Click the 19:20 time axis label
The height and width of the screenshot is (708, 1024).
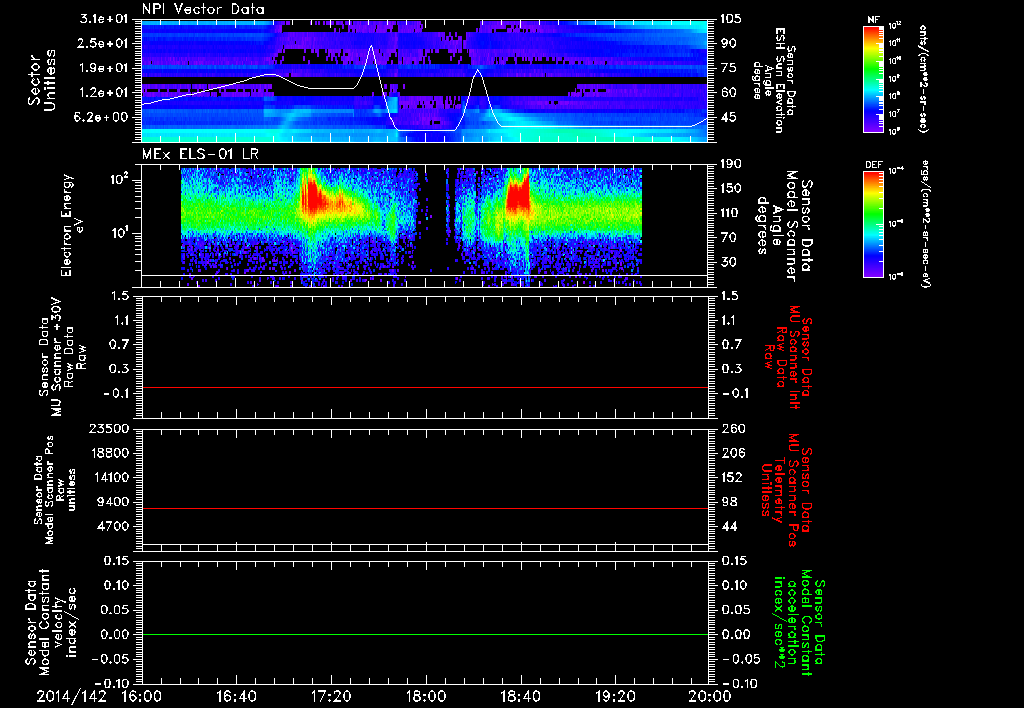point(615,696)
